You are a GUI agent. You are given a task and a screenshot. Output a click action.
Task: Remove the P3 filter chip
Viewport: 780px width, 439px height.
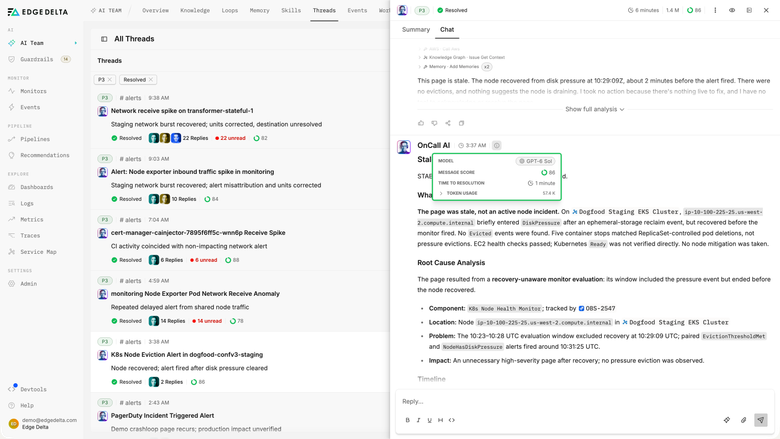[109, 80]
